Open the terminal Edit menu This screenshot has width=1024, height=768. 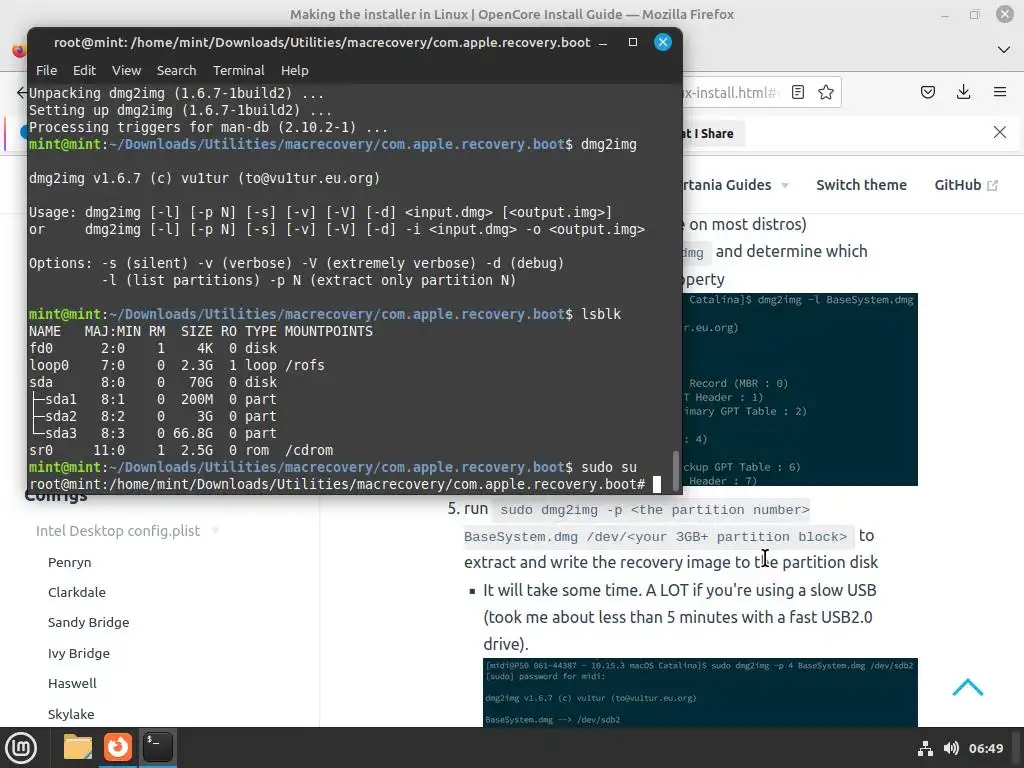(84, 71)
